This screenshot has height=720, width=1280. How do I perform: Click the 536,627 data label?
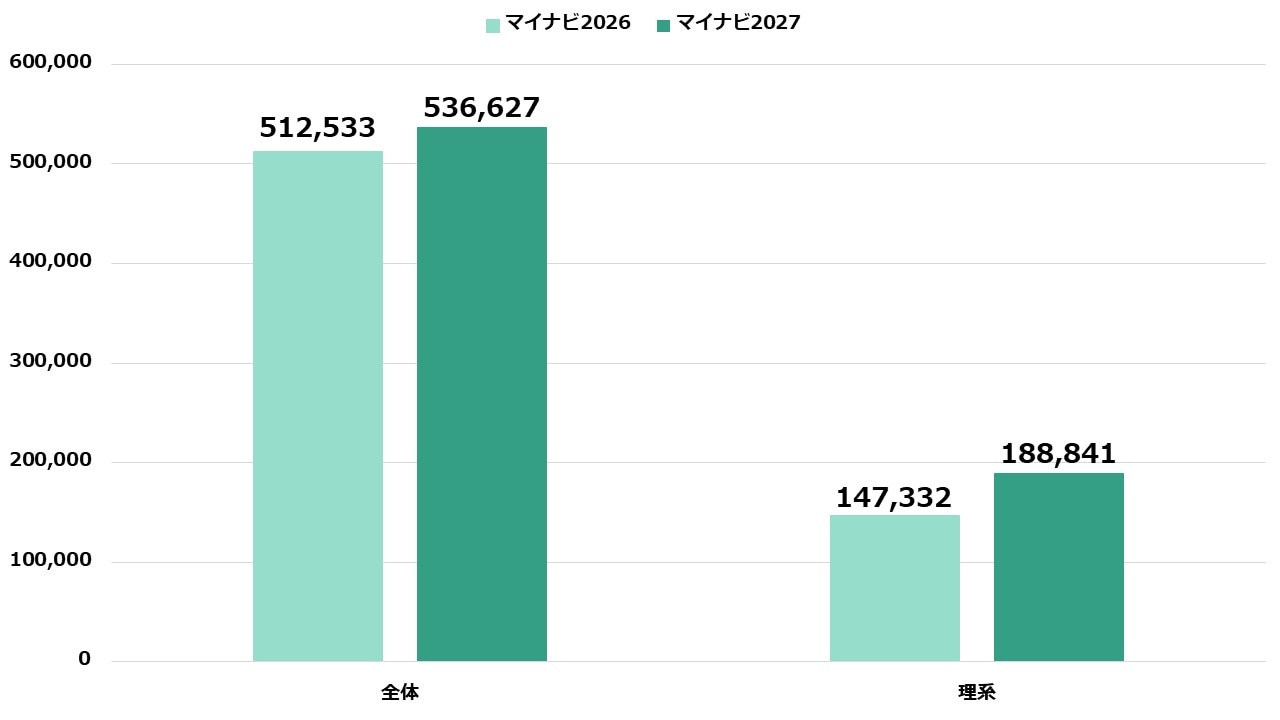point(482,107)
